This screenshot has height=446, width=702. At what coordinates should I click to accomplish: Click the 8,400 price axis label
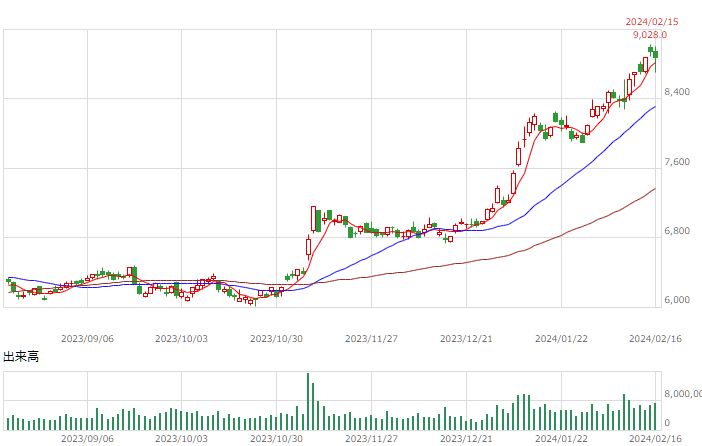[677, 92]
